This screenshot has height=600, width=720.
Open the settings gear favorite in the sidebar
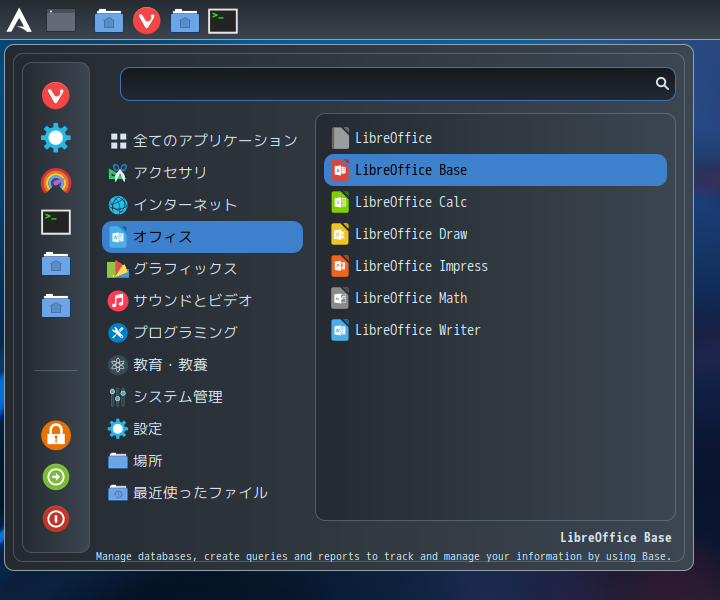point(56,138)
